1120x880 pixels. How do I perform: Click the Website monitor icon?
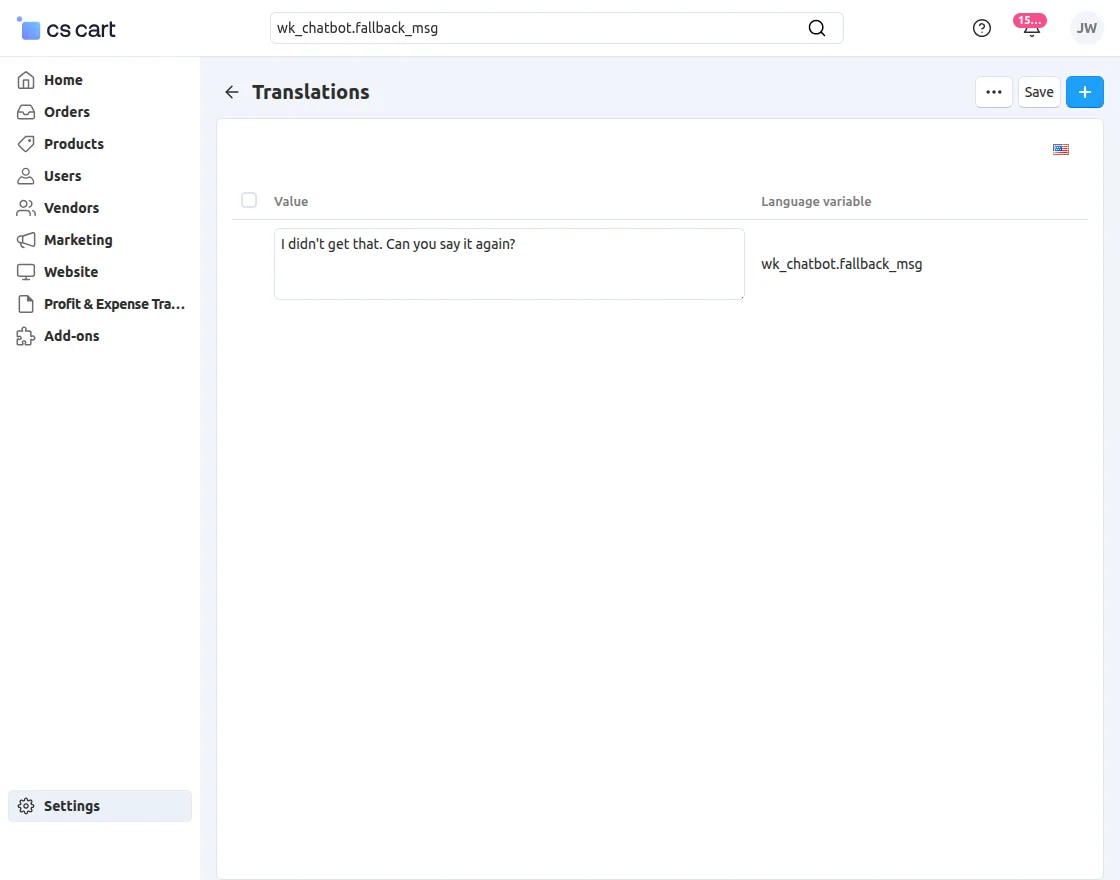tap(25, 272)
